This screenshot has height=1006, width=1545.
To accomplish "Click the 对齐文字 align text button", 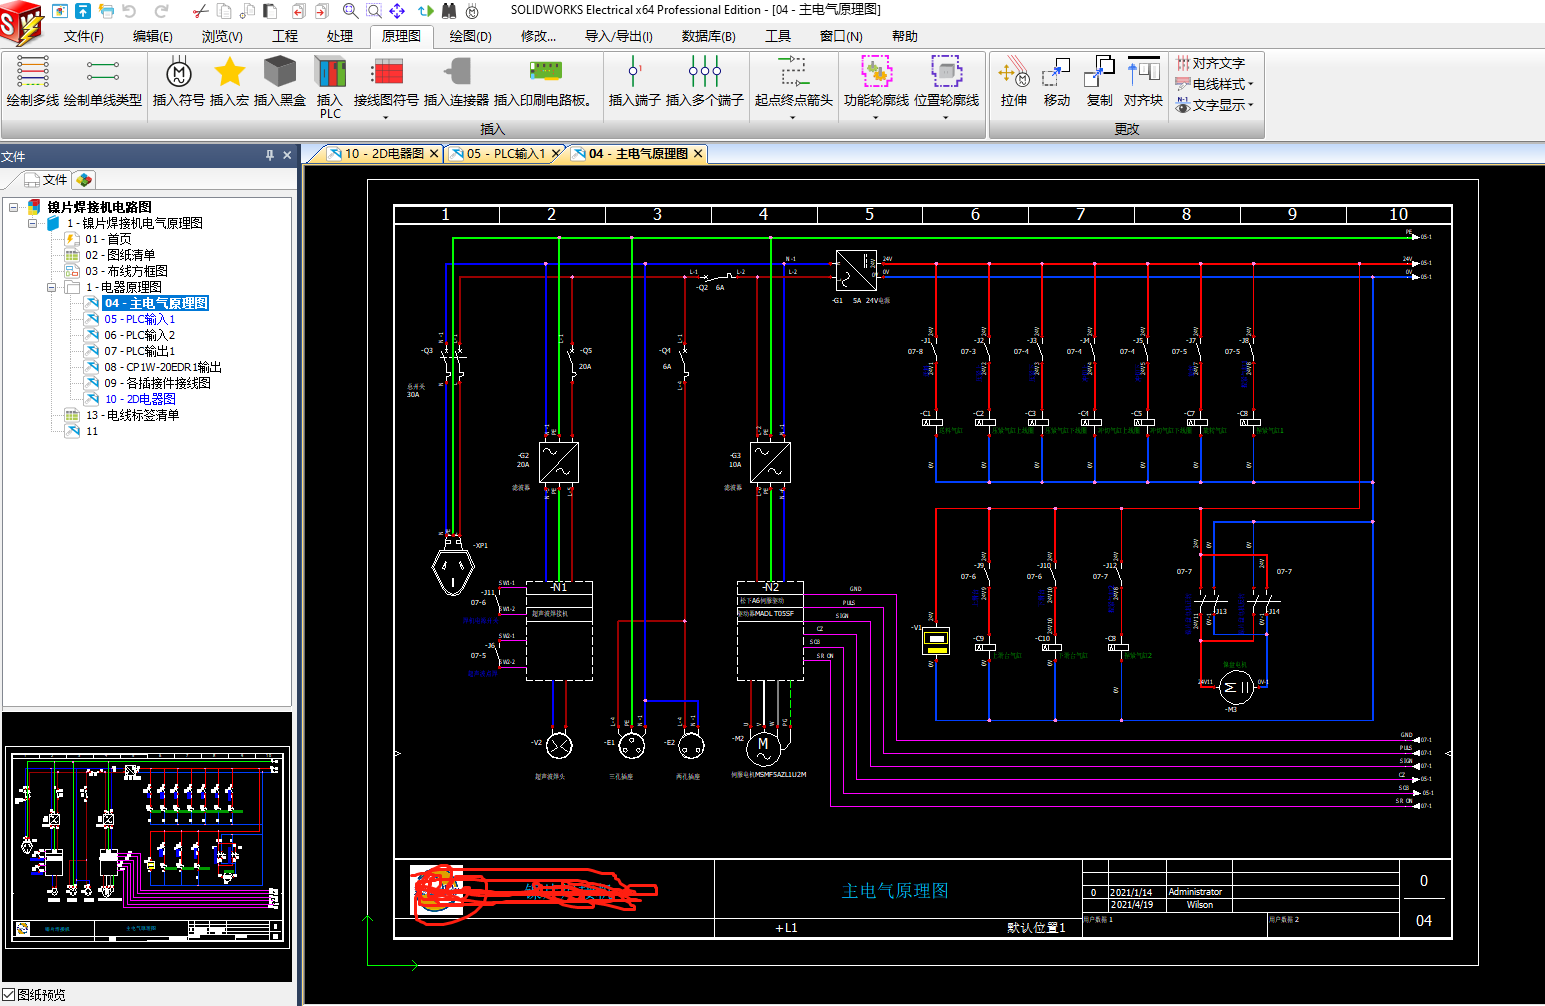I will (1210, 63).
